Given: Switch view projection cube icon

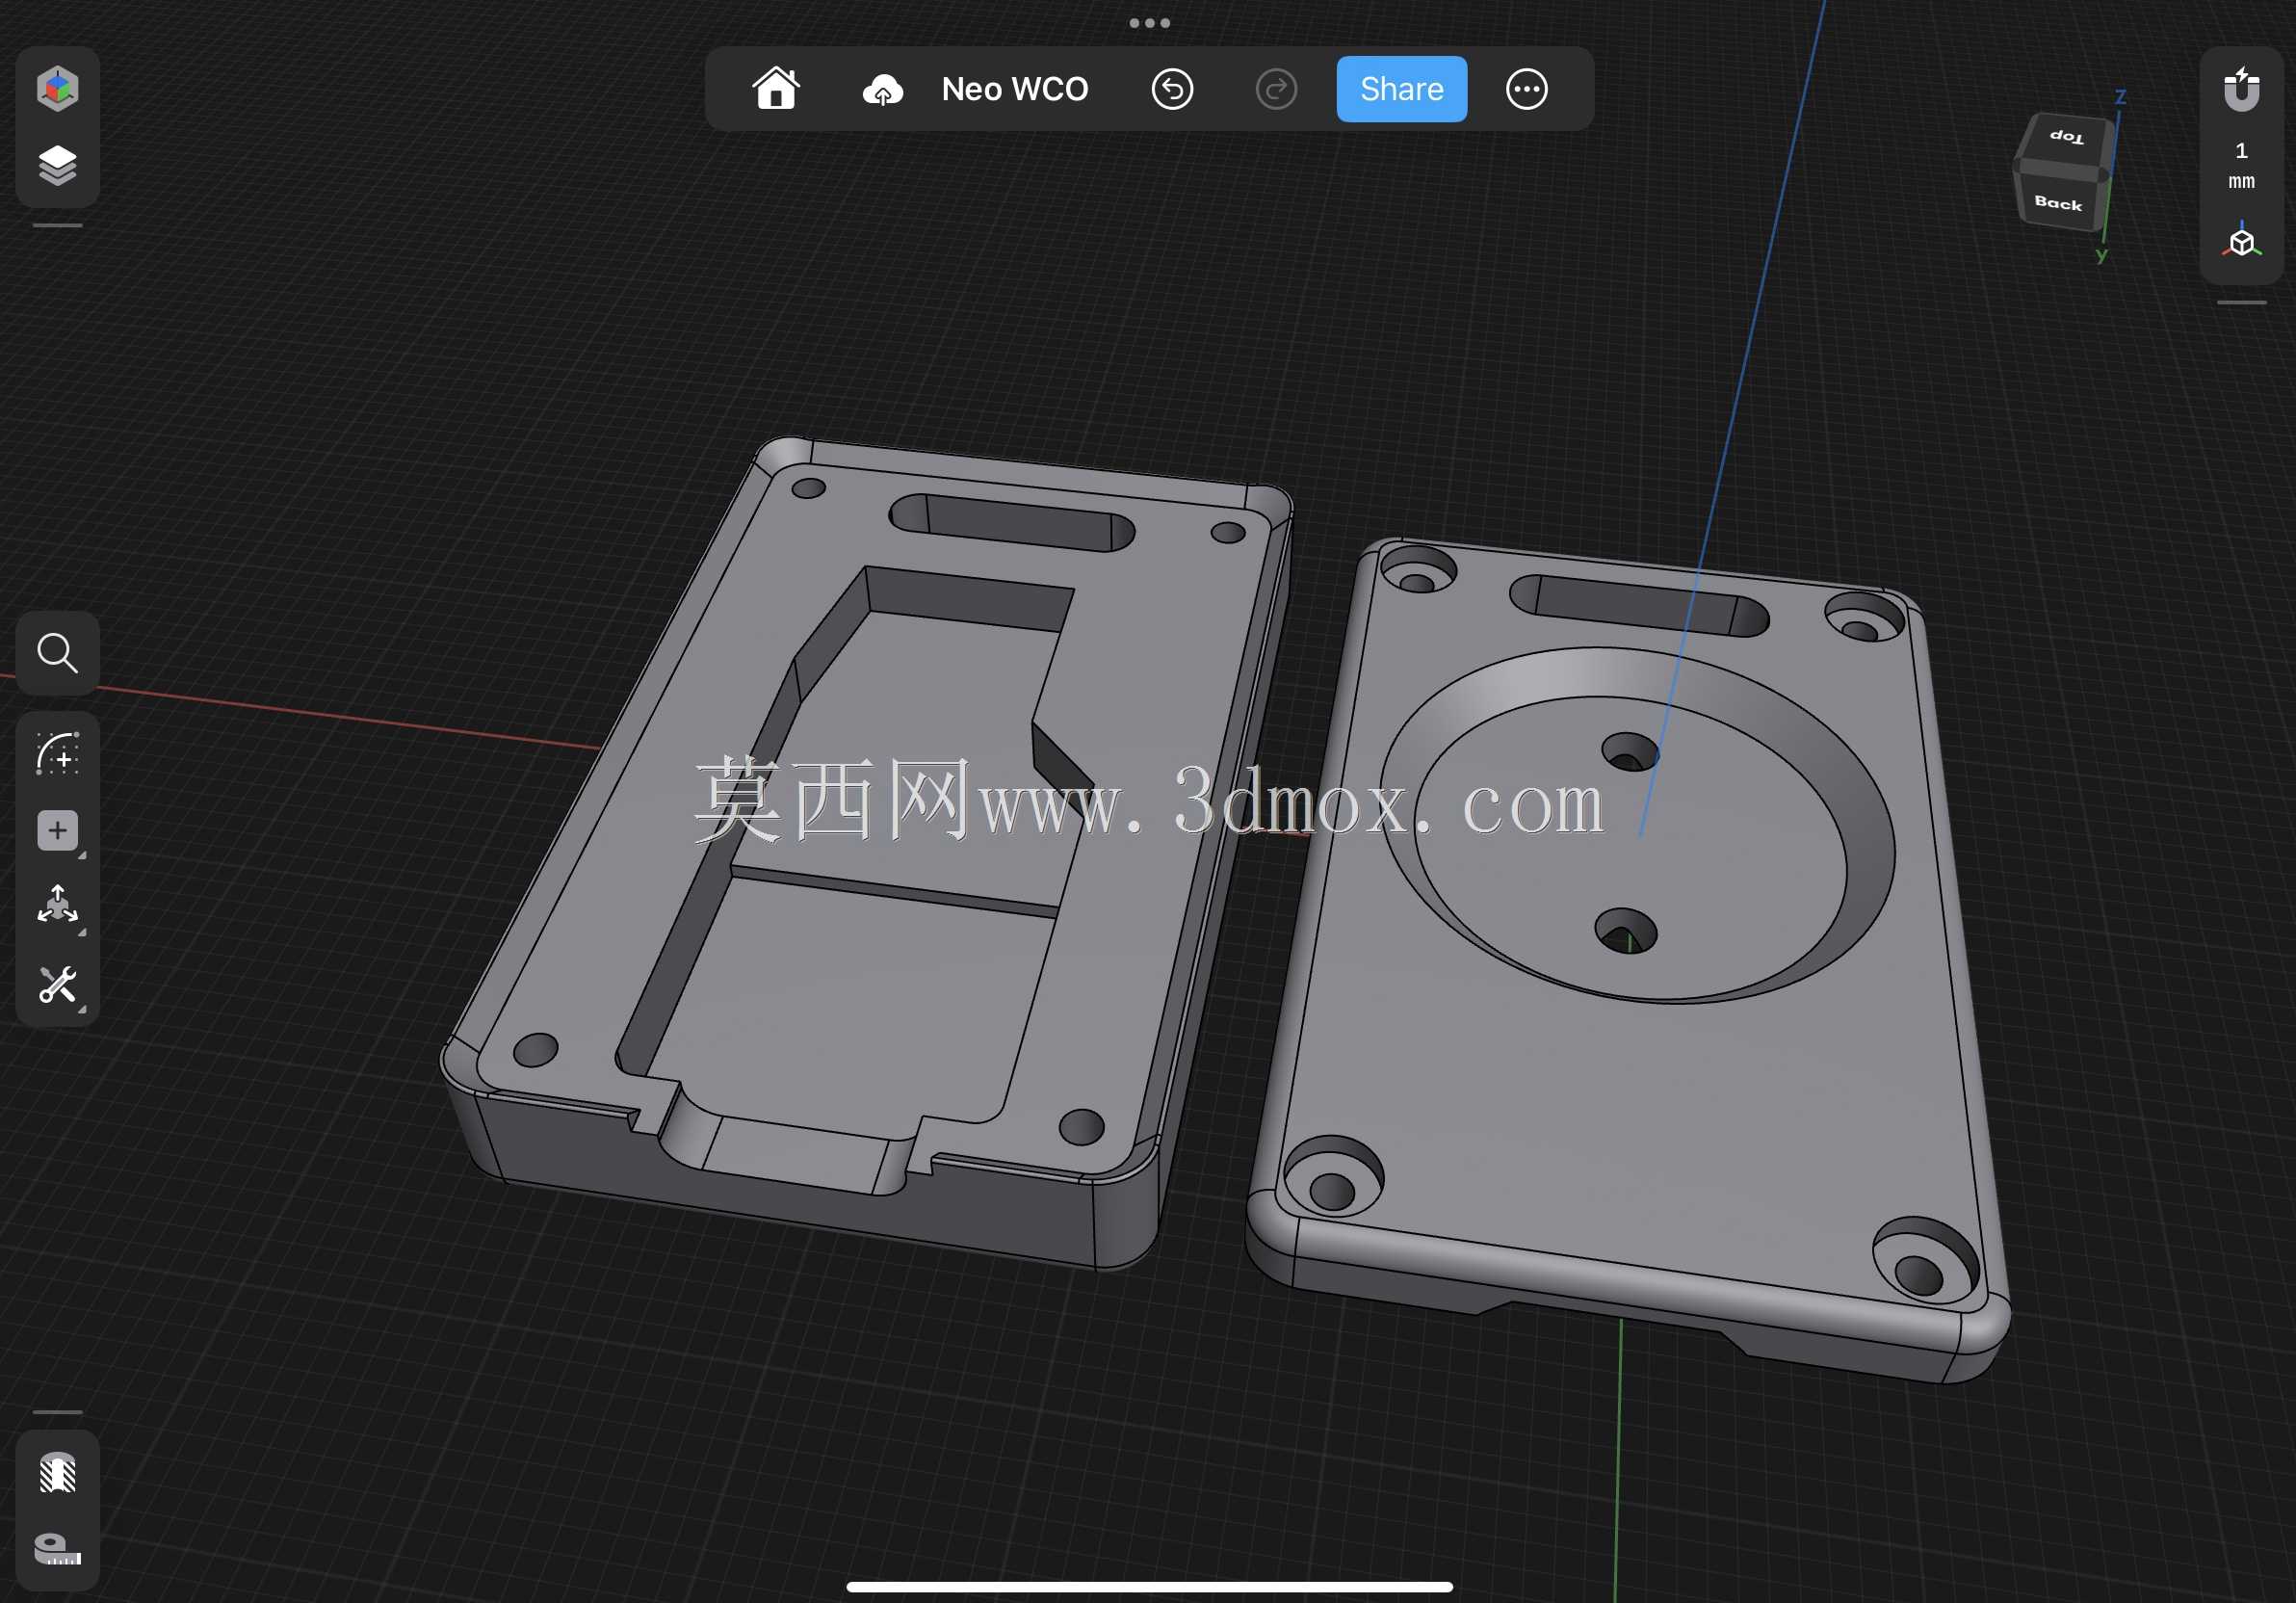Looking at the screenshot, I should point(2241,241).
